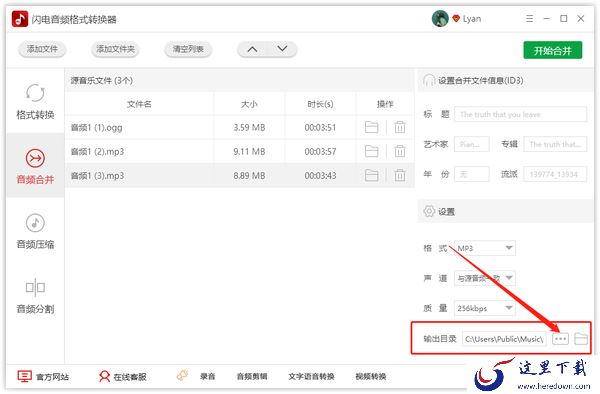
Task: Click the VIP heart badge beside Lyan
Action: click(456, 18)
